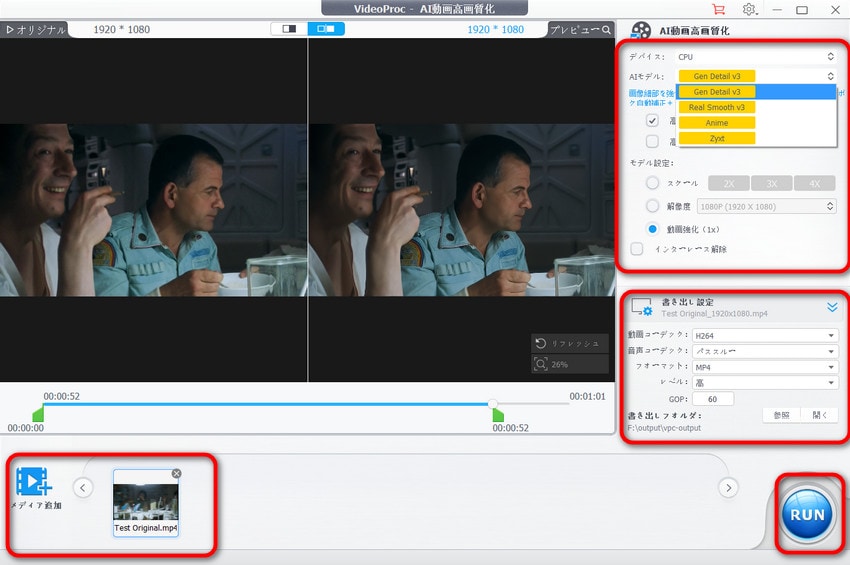Click the RUN button
This screenshot has width=850, height=565.
807,514
